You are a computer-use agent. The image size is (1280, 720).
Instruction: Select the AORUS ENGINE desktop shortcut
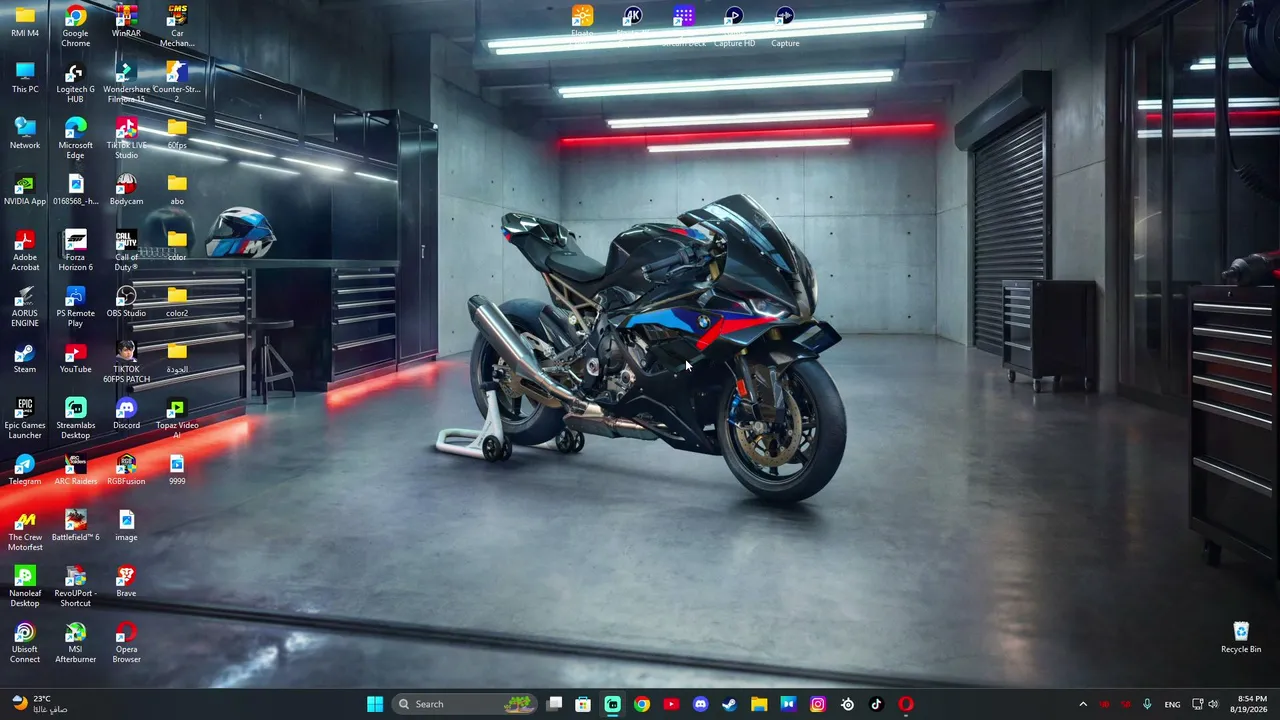[x=25, y=306]
